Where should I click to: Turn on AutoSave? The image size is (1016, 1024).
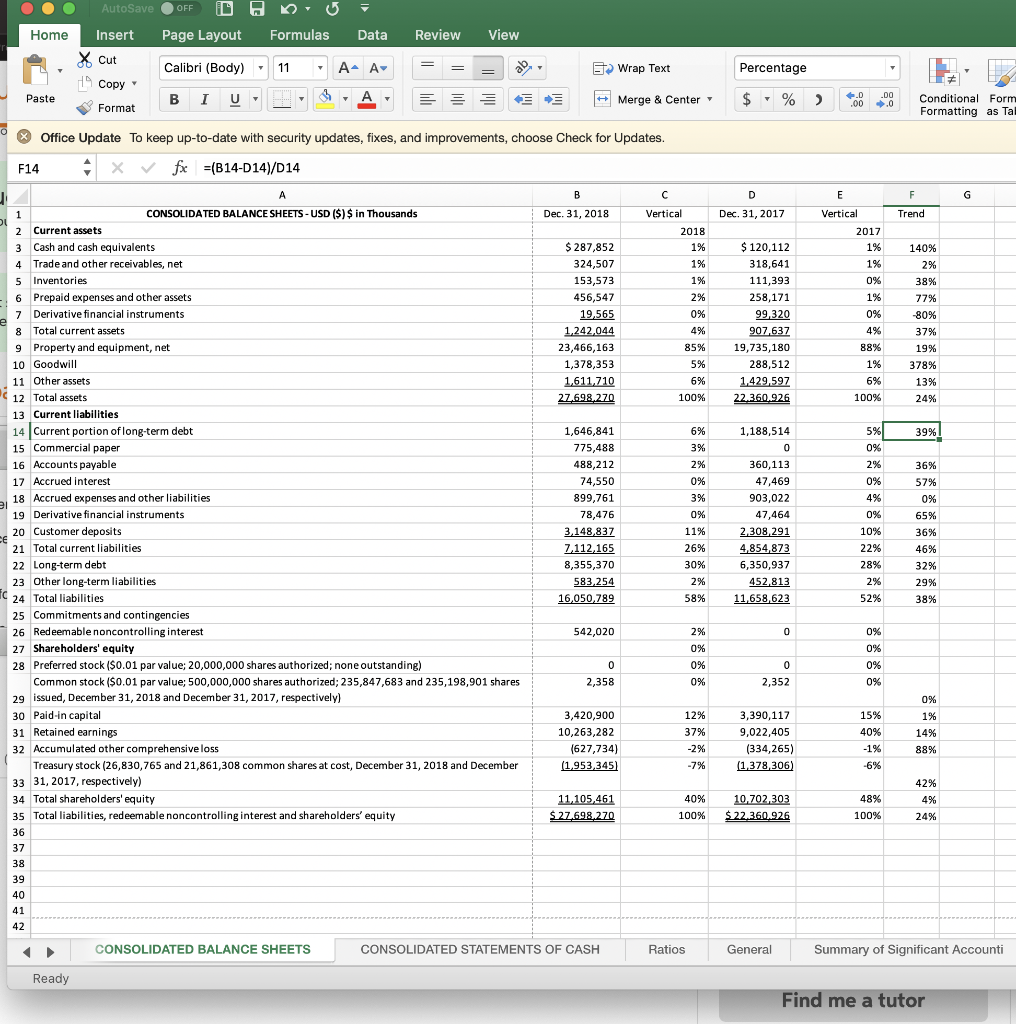click(x=179, y=8)
